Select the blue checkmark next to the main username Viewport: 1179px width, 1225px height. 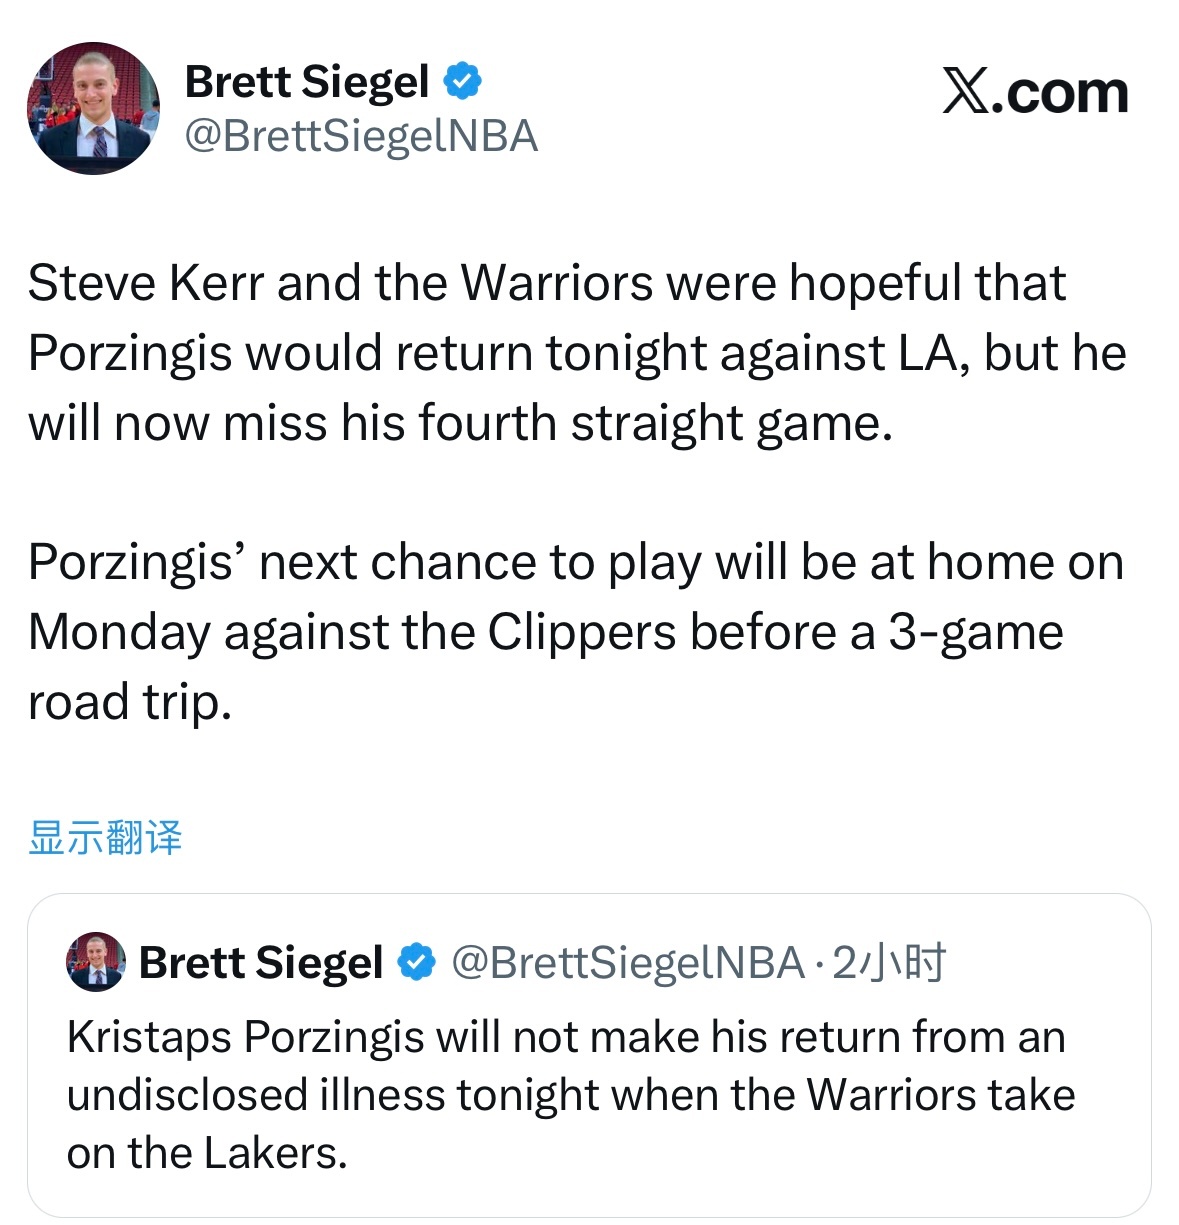[462, 79]
